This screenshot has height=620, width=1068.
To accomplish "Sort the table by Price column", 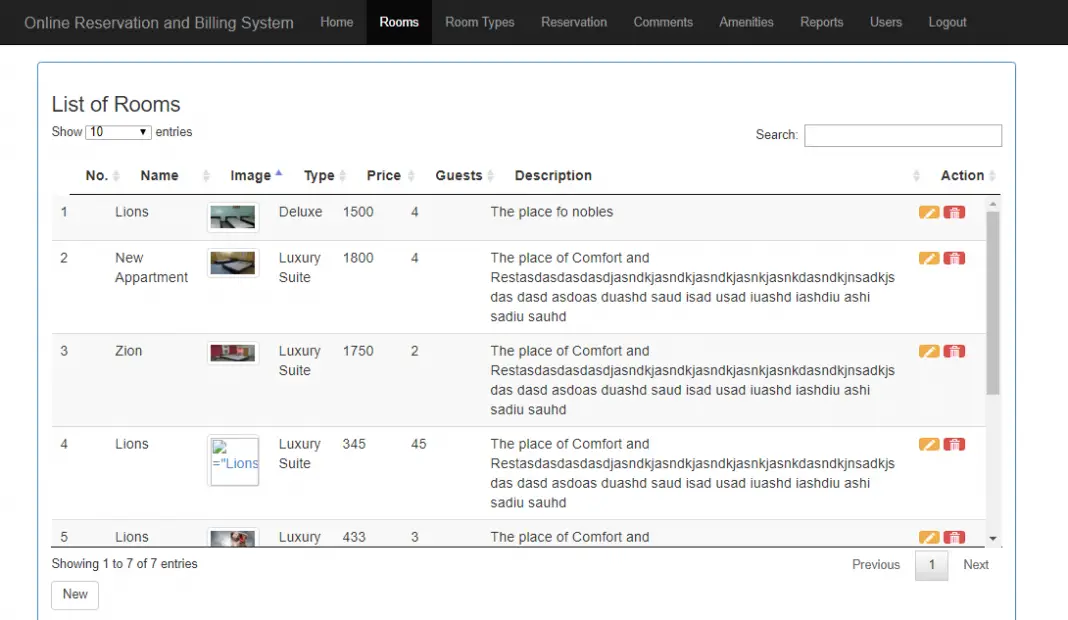I will click(x=384, y=176).
